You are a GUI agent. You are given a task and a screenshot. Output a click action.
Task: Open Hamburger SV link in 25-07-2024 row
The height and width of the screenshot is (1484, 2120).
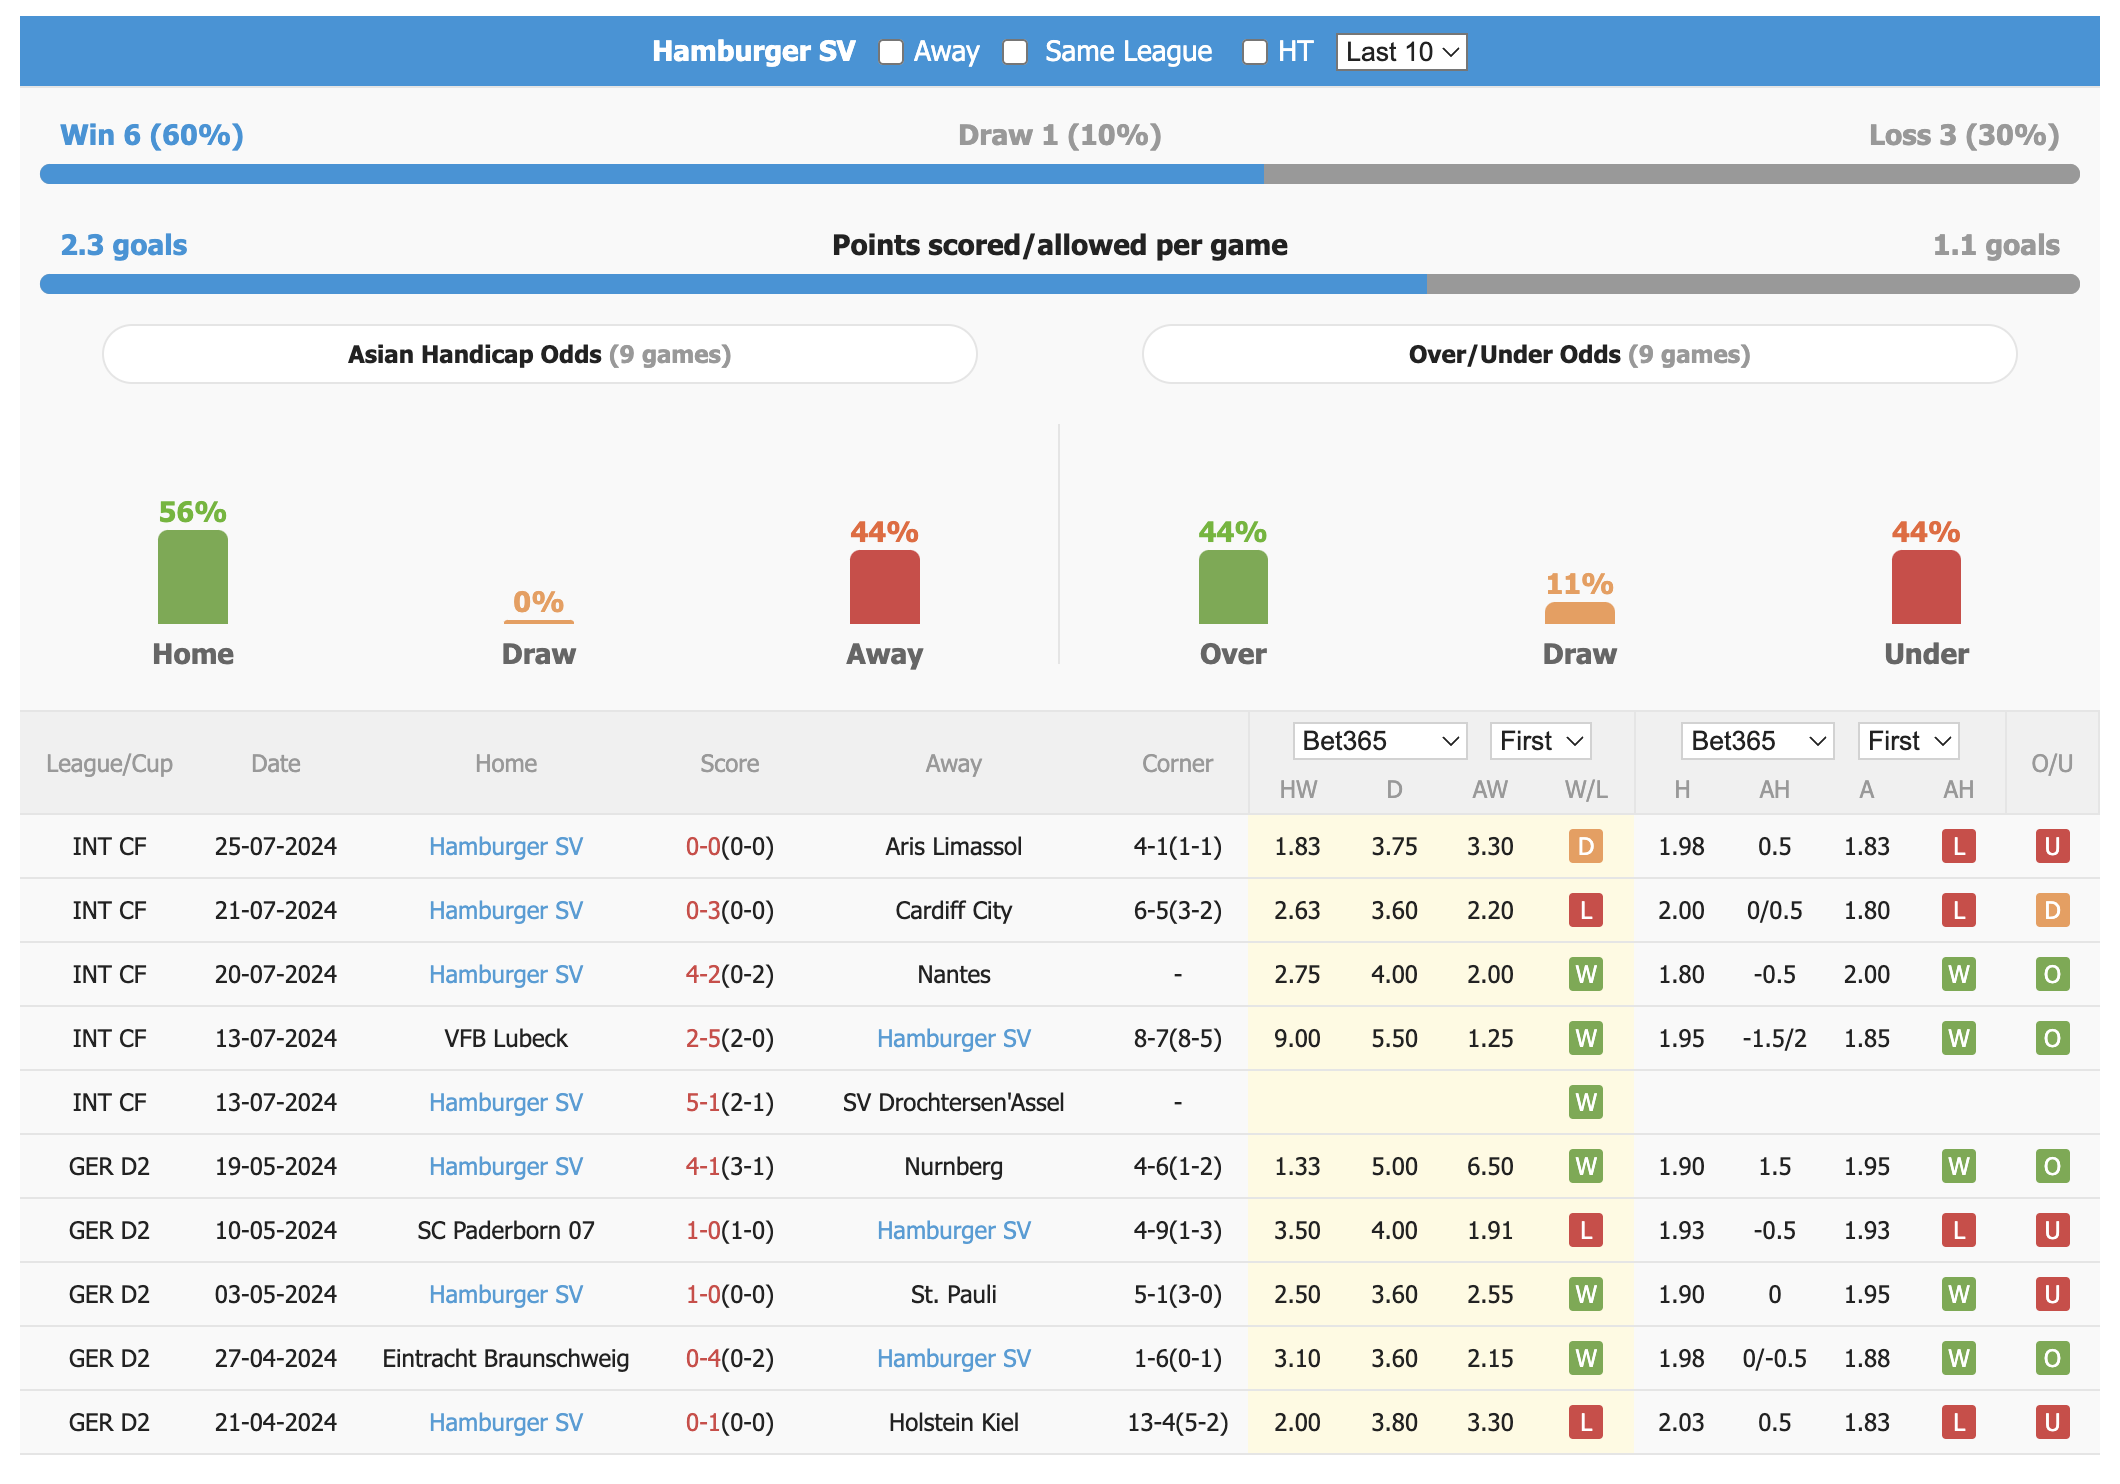click(x=506, y=846)
